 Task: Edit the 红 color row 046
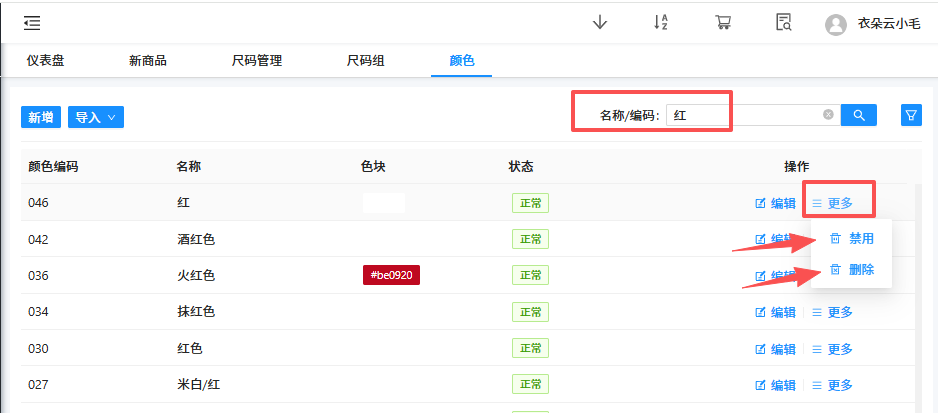776,203
